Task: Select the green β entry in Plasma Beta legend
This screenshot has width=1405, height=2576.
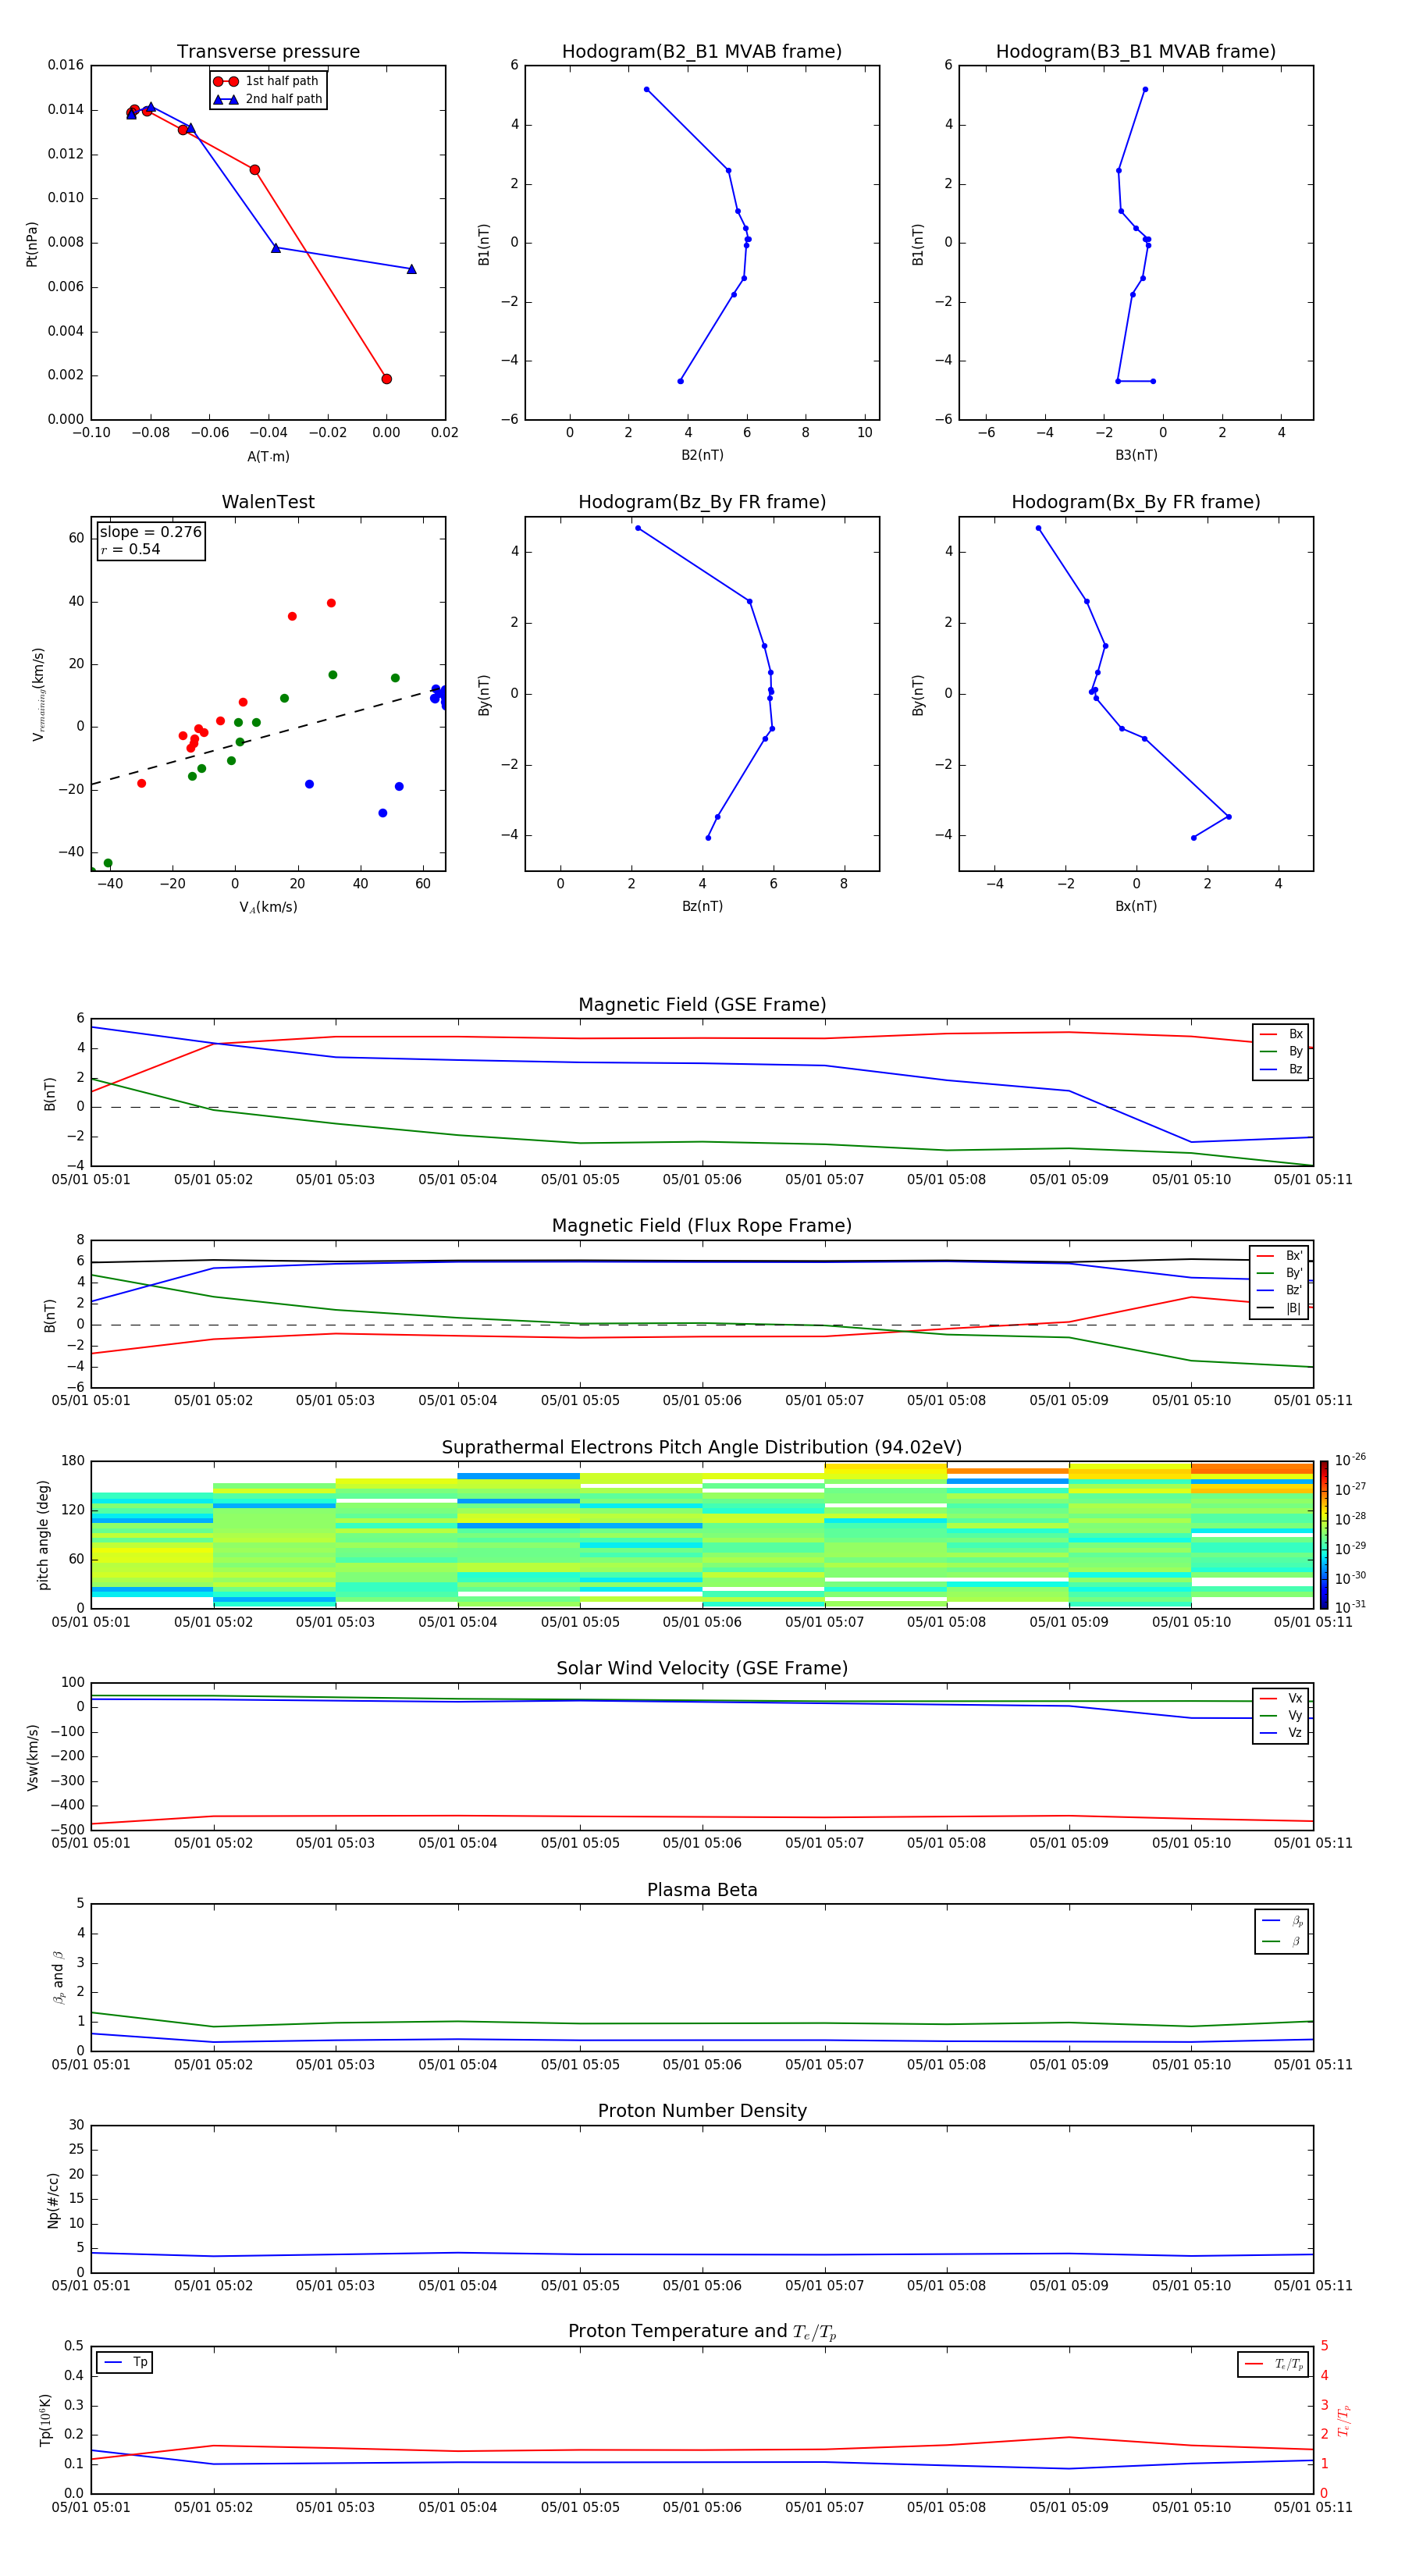Action: point(1282,1941)
